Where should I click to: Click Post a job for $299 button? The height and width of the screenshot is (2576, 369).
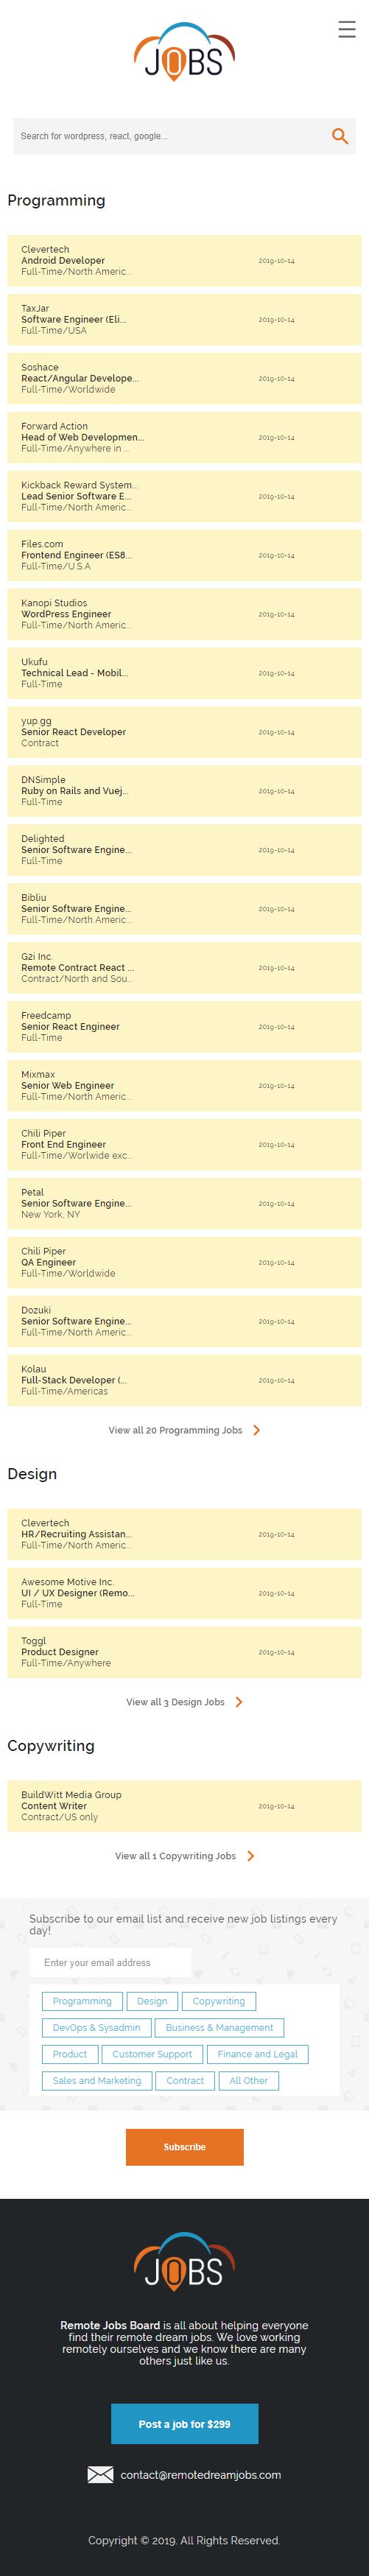coord(184,2424)
